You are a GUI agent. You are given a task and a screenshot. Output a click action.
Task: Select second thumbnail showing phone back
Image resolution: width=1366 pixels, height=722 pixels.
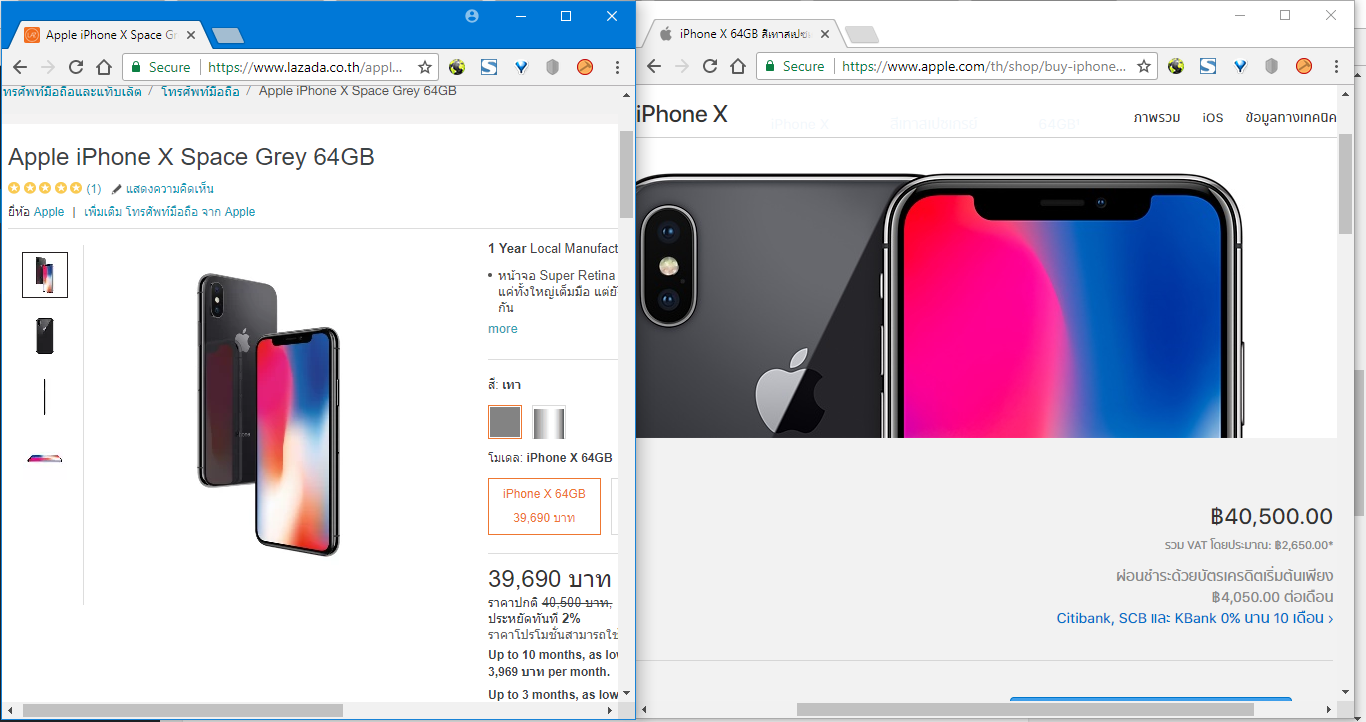pos(45,336)
